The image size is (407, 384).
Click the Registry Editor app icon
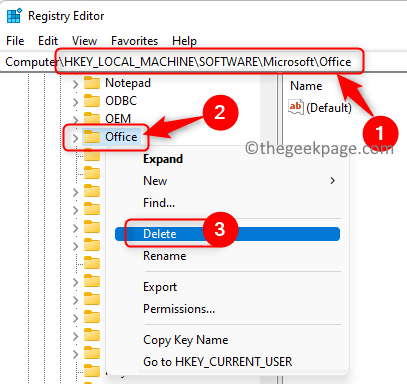tap(14, 16)
